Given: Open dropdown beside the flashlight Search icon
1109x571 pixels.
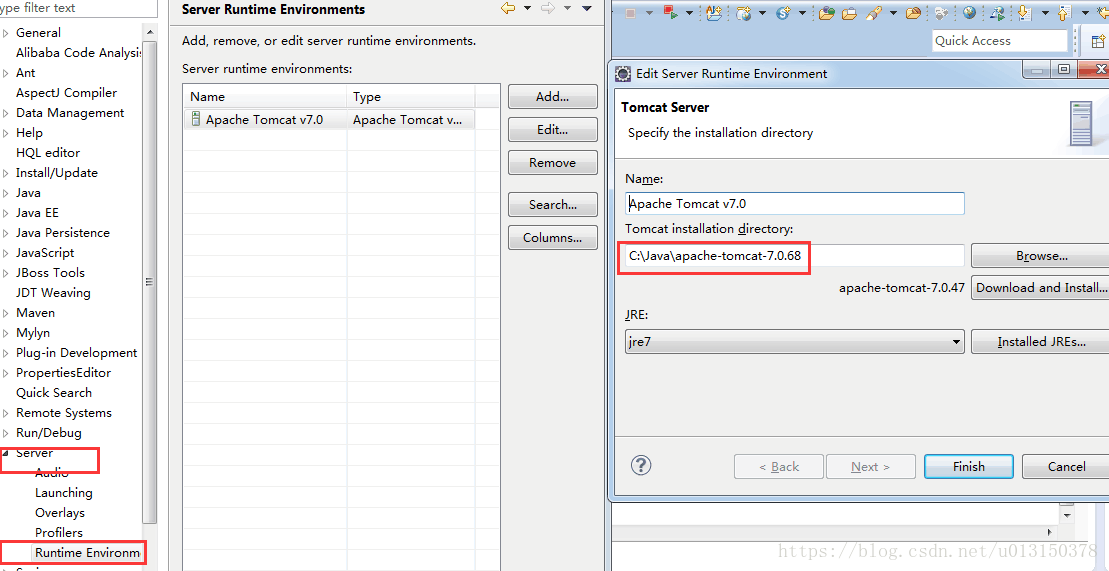Looking at the screenshot, I should (x=893, y=13).
